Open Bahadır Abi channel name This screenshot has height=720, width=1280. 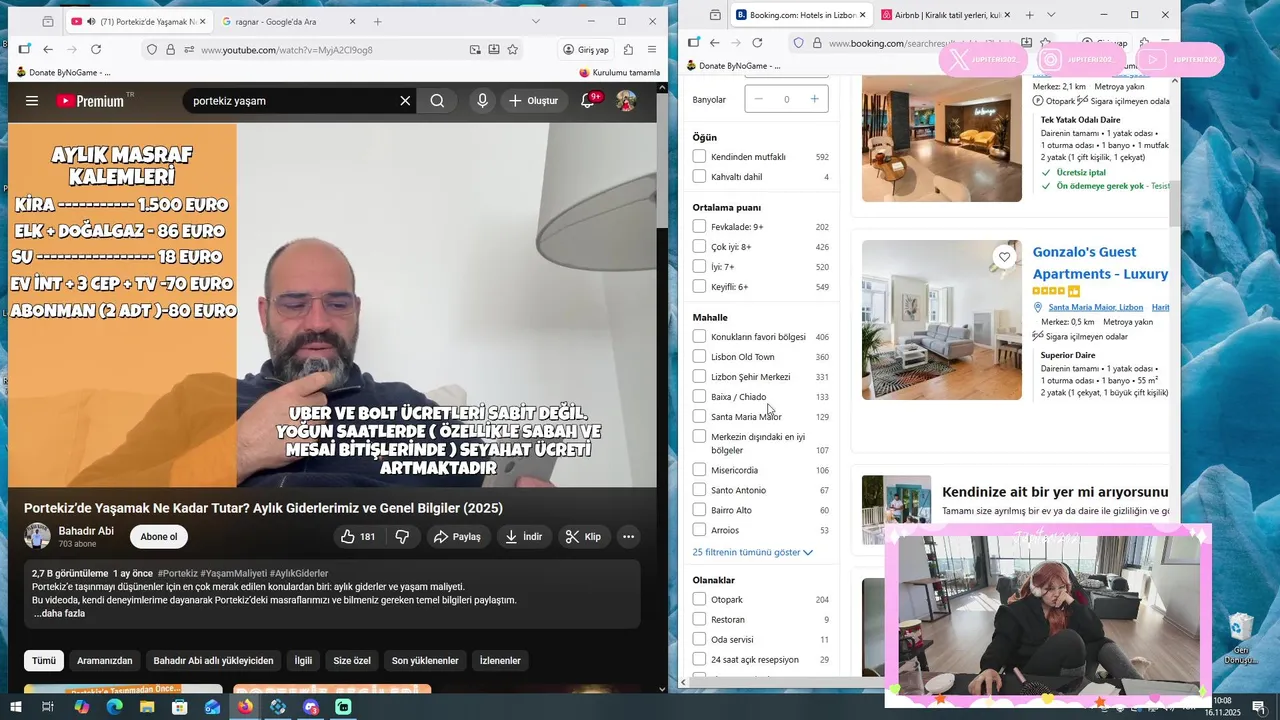click(x=86, y=531)
